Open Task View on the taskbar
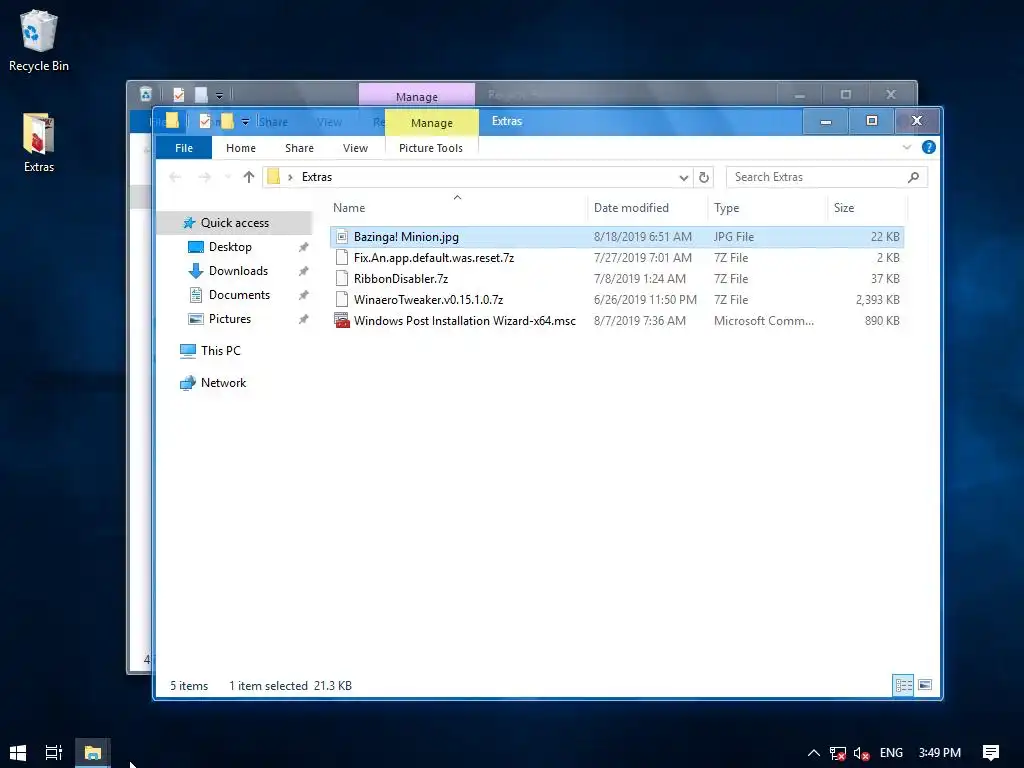Image resolution: width=1024 pixels, height=768 pixels. click(54, 752)
